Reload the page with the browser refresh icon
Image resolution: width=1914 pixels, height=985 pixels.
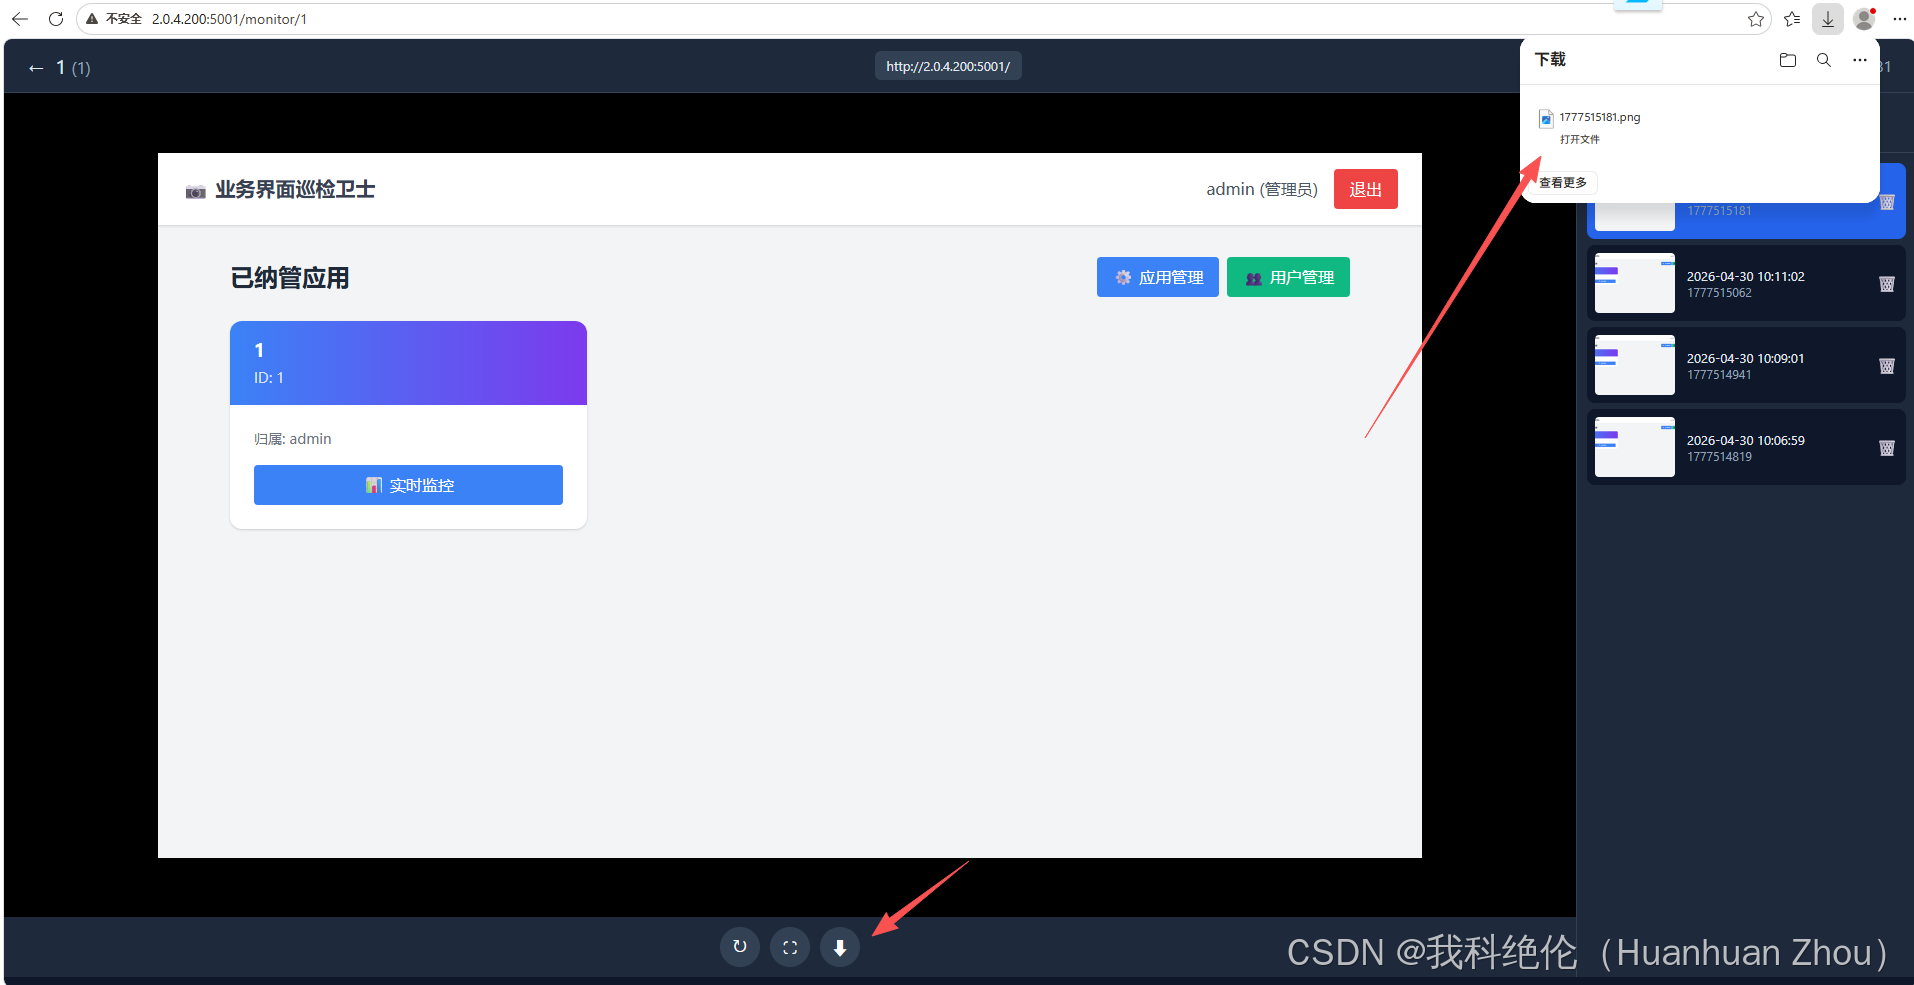(56, 19)
